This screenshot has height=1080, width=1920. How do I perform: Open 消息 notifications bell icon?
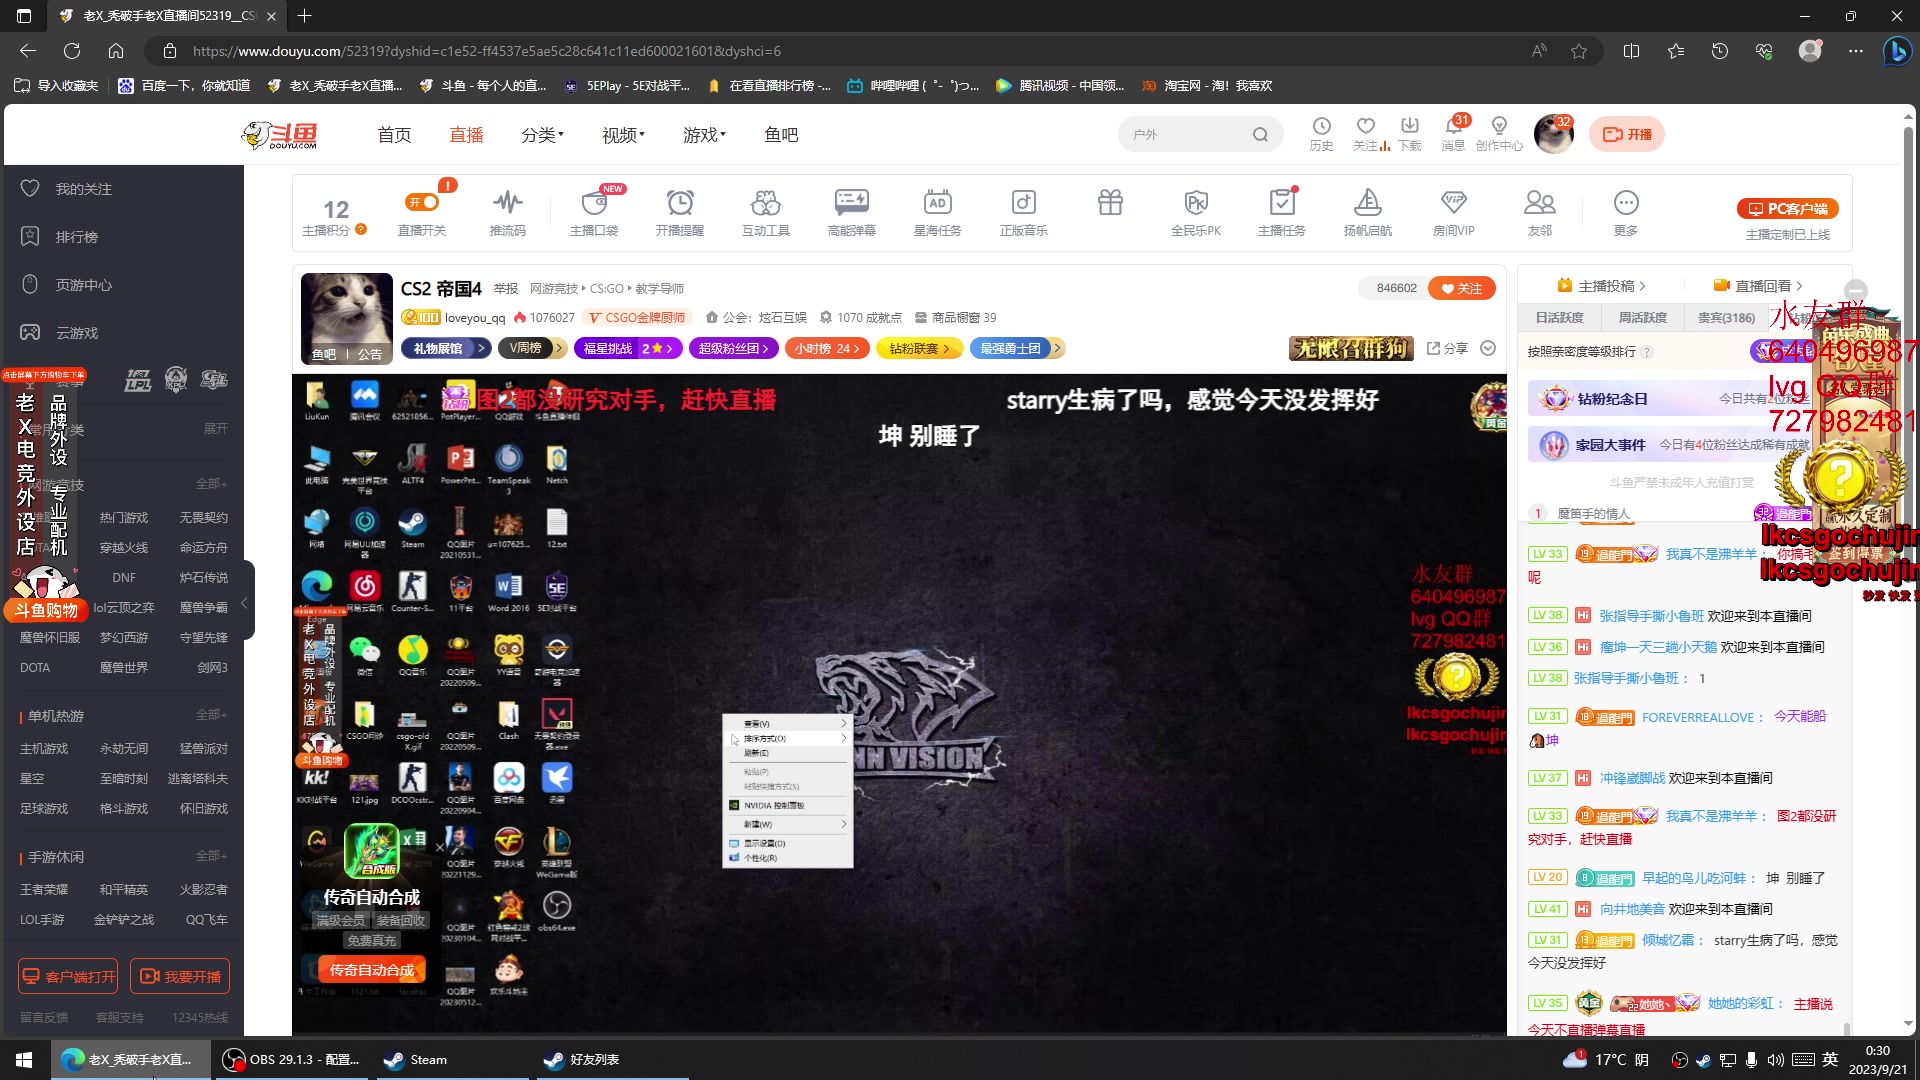[x=1454, y=133]
